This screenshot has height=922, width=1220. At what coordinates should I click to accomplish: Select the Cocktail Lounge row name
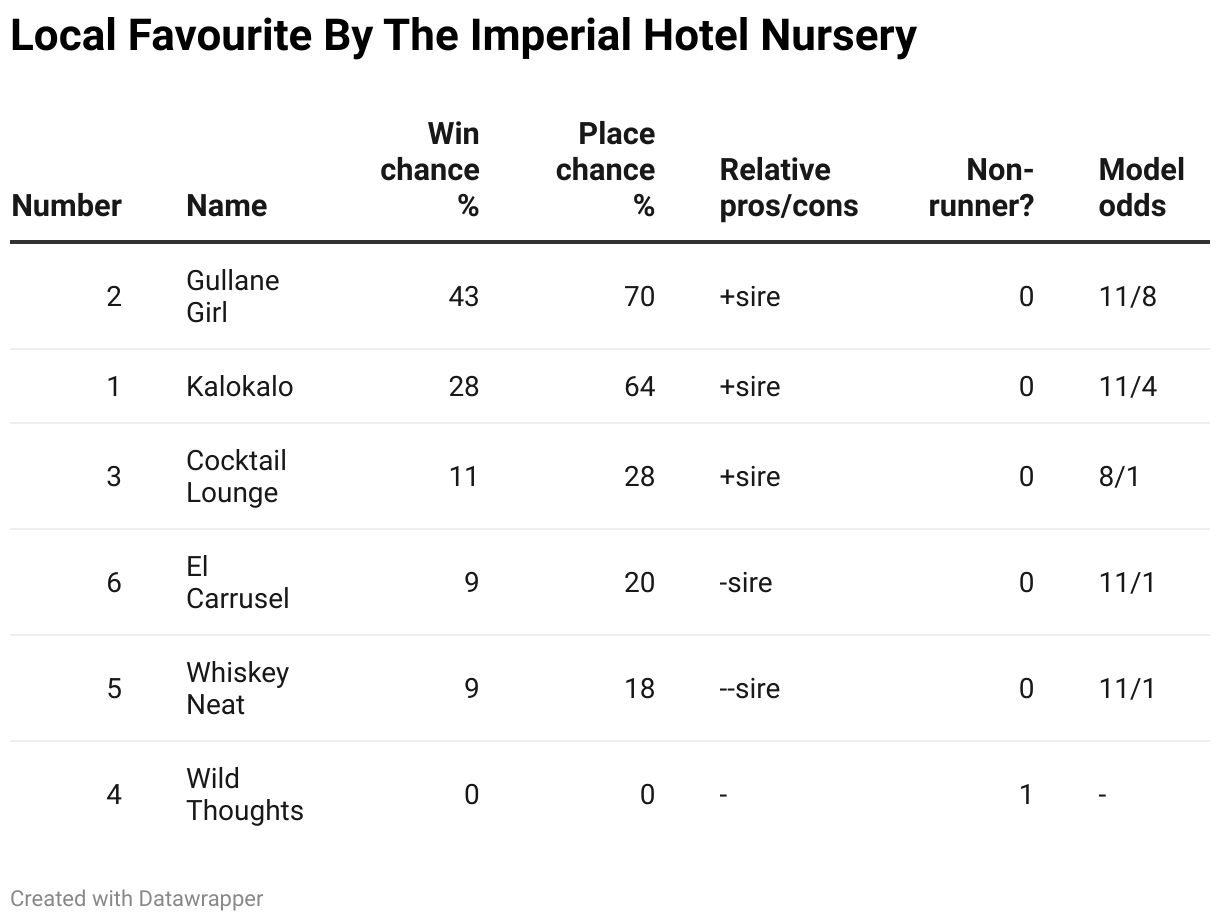pyautogui.click(x=237, y=477)
